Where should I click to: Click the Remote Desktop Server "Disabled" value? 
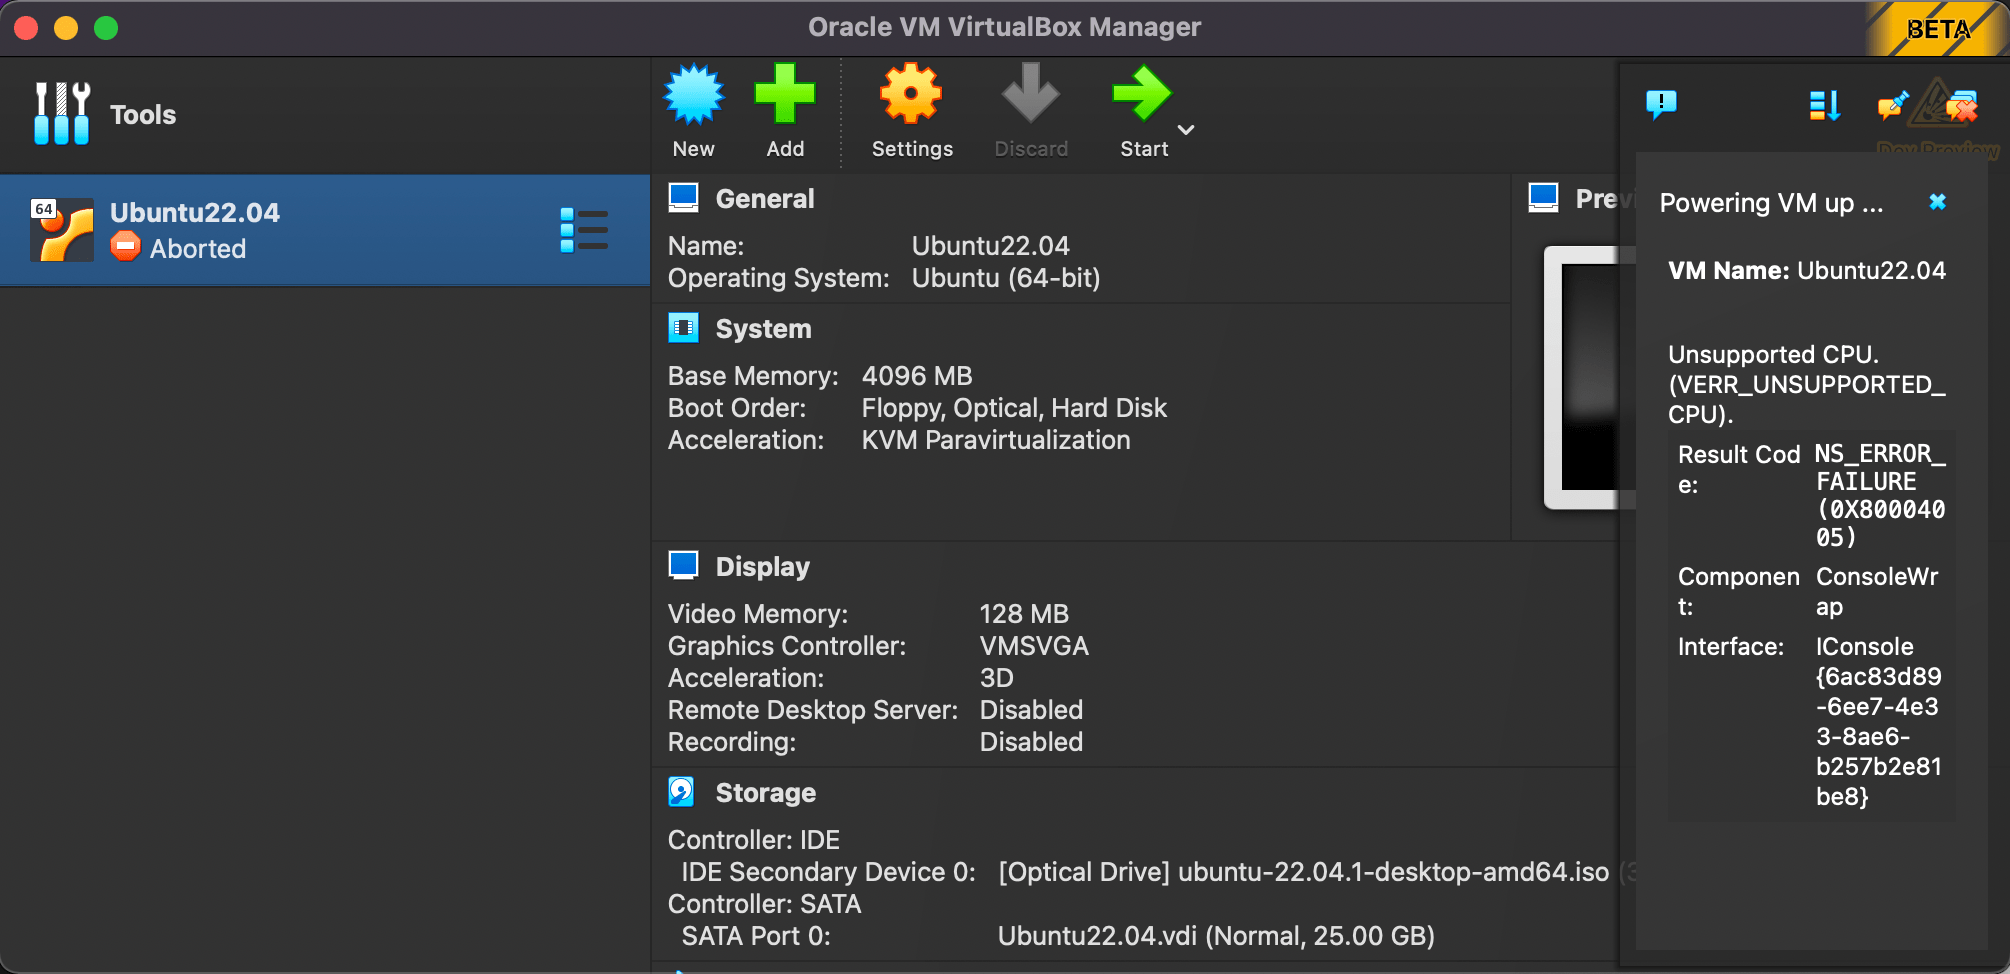tap(1031, 710)
